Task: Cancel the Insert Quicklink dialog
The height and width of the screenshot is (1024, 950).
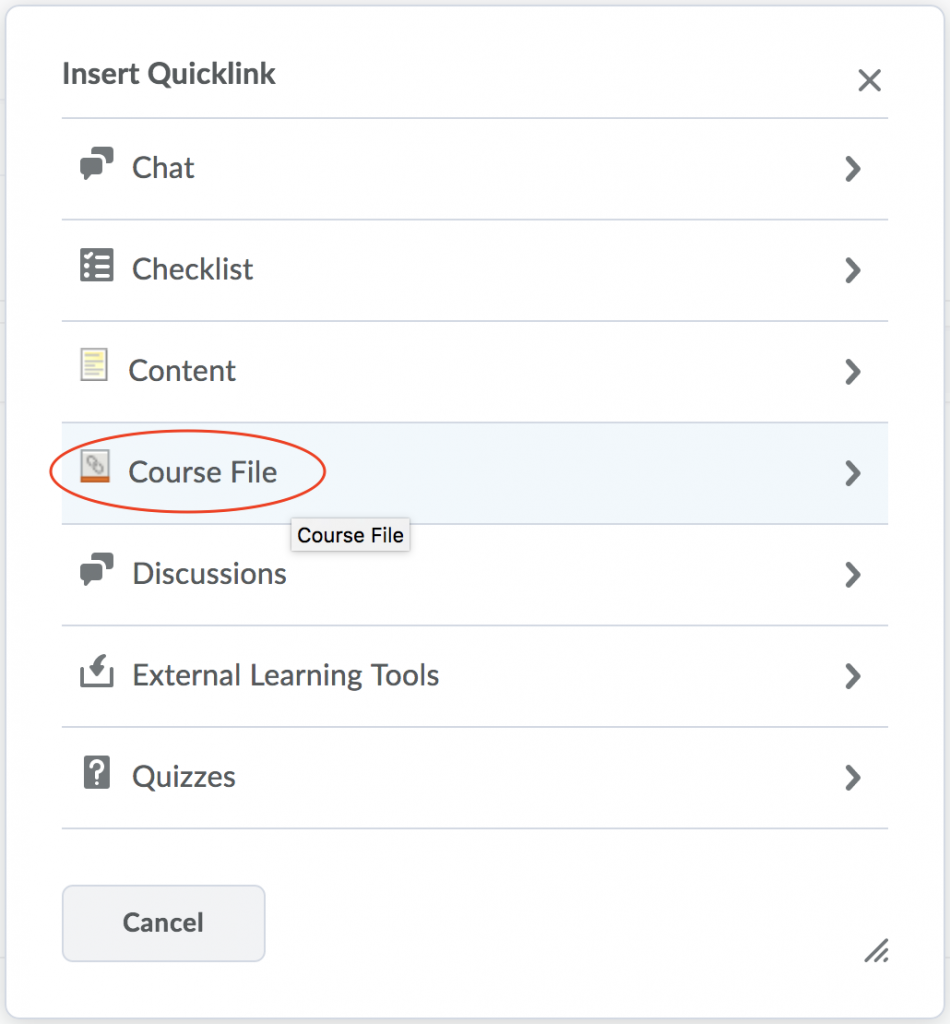Action: click(163, 922)
